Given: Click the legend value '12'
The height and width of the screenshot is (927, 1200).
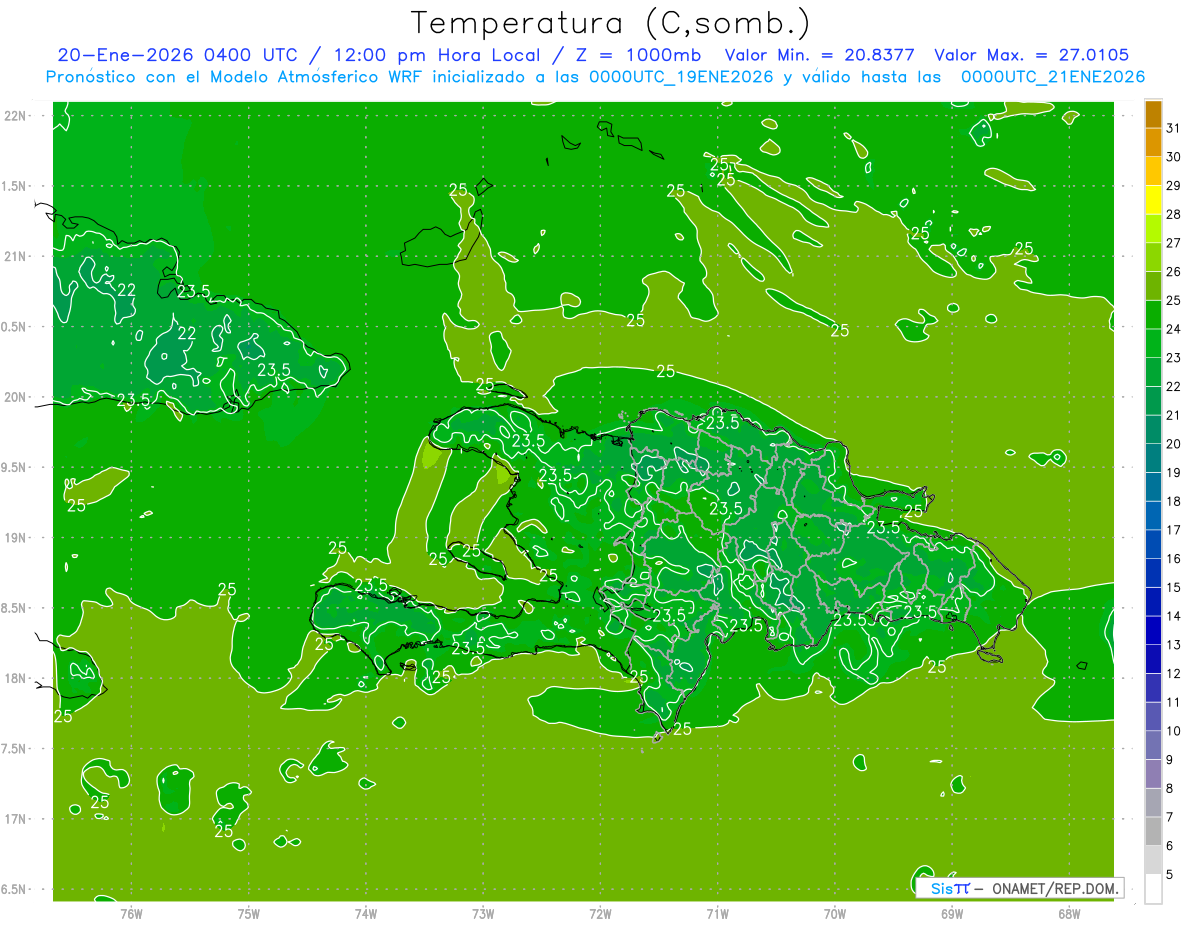Looking at the screenshot, I should (x=1173, y=673).
